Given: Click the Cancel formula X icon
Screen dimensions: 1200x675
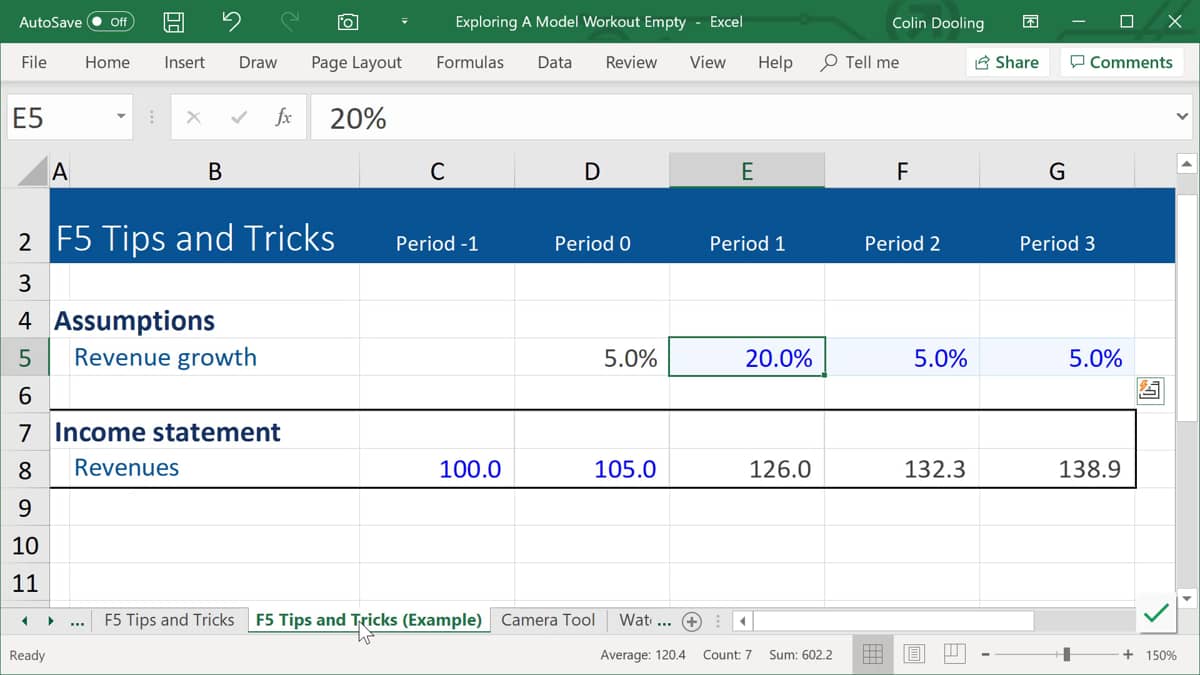Looking at the screenshot, I should (194, 118).
